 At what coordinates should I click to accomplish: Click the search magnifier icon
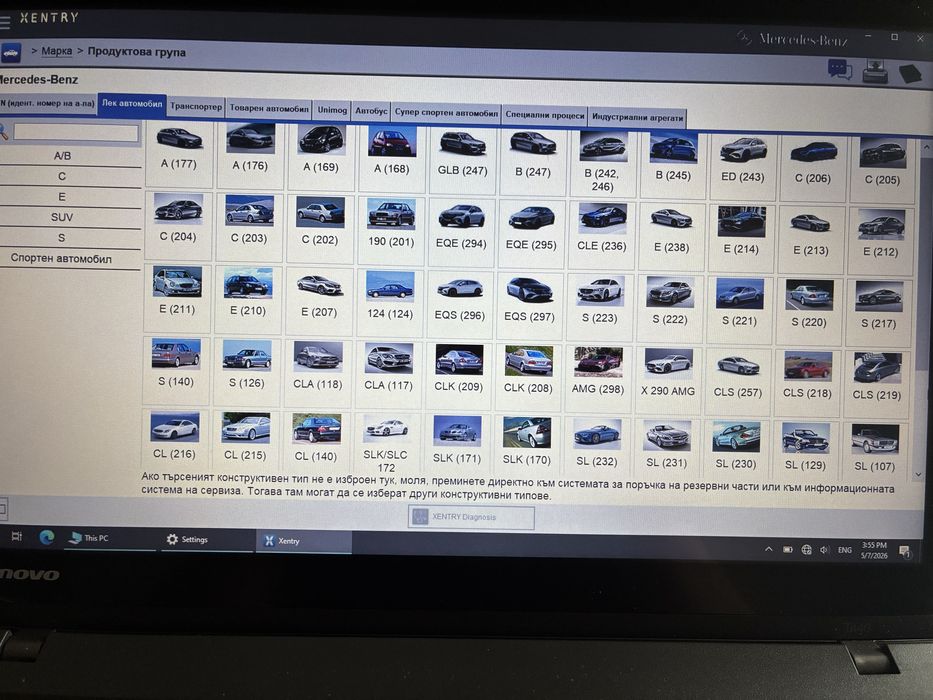click(x=4, y=132)
